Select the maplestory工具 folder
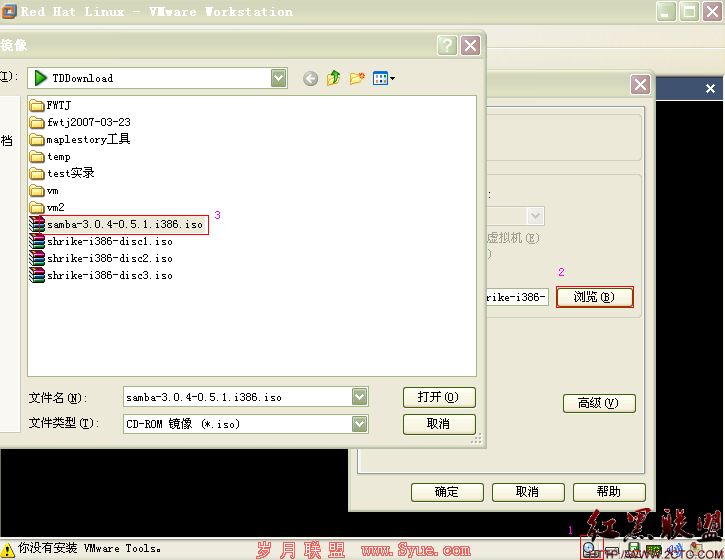 [x=80, y=139]
